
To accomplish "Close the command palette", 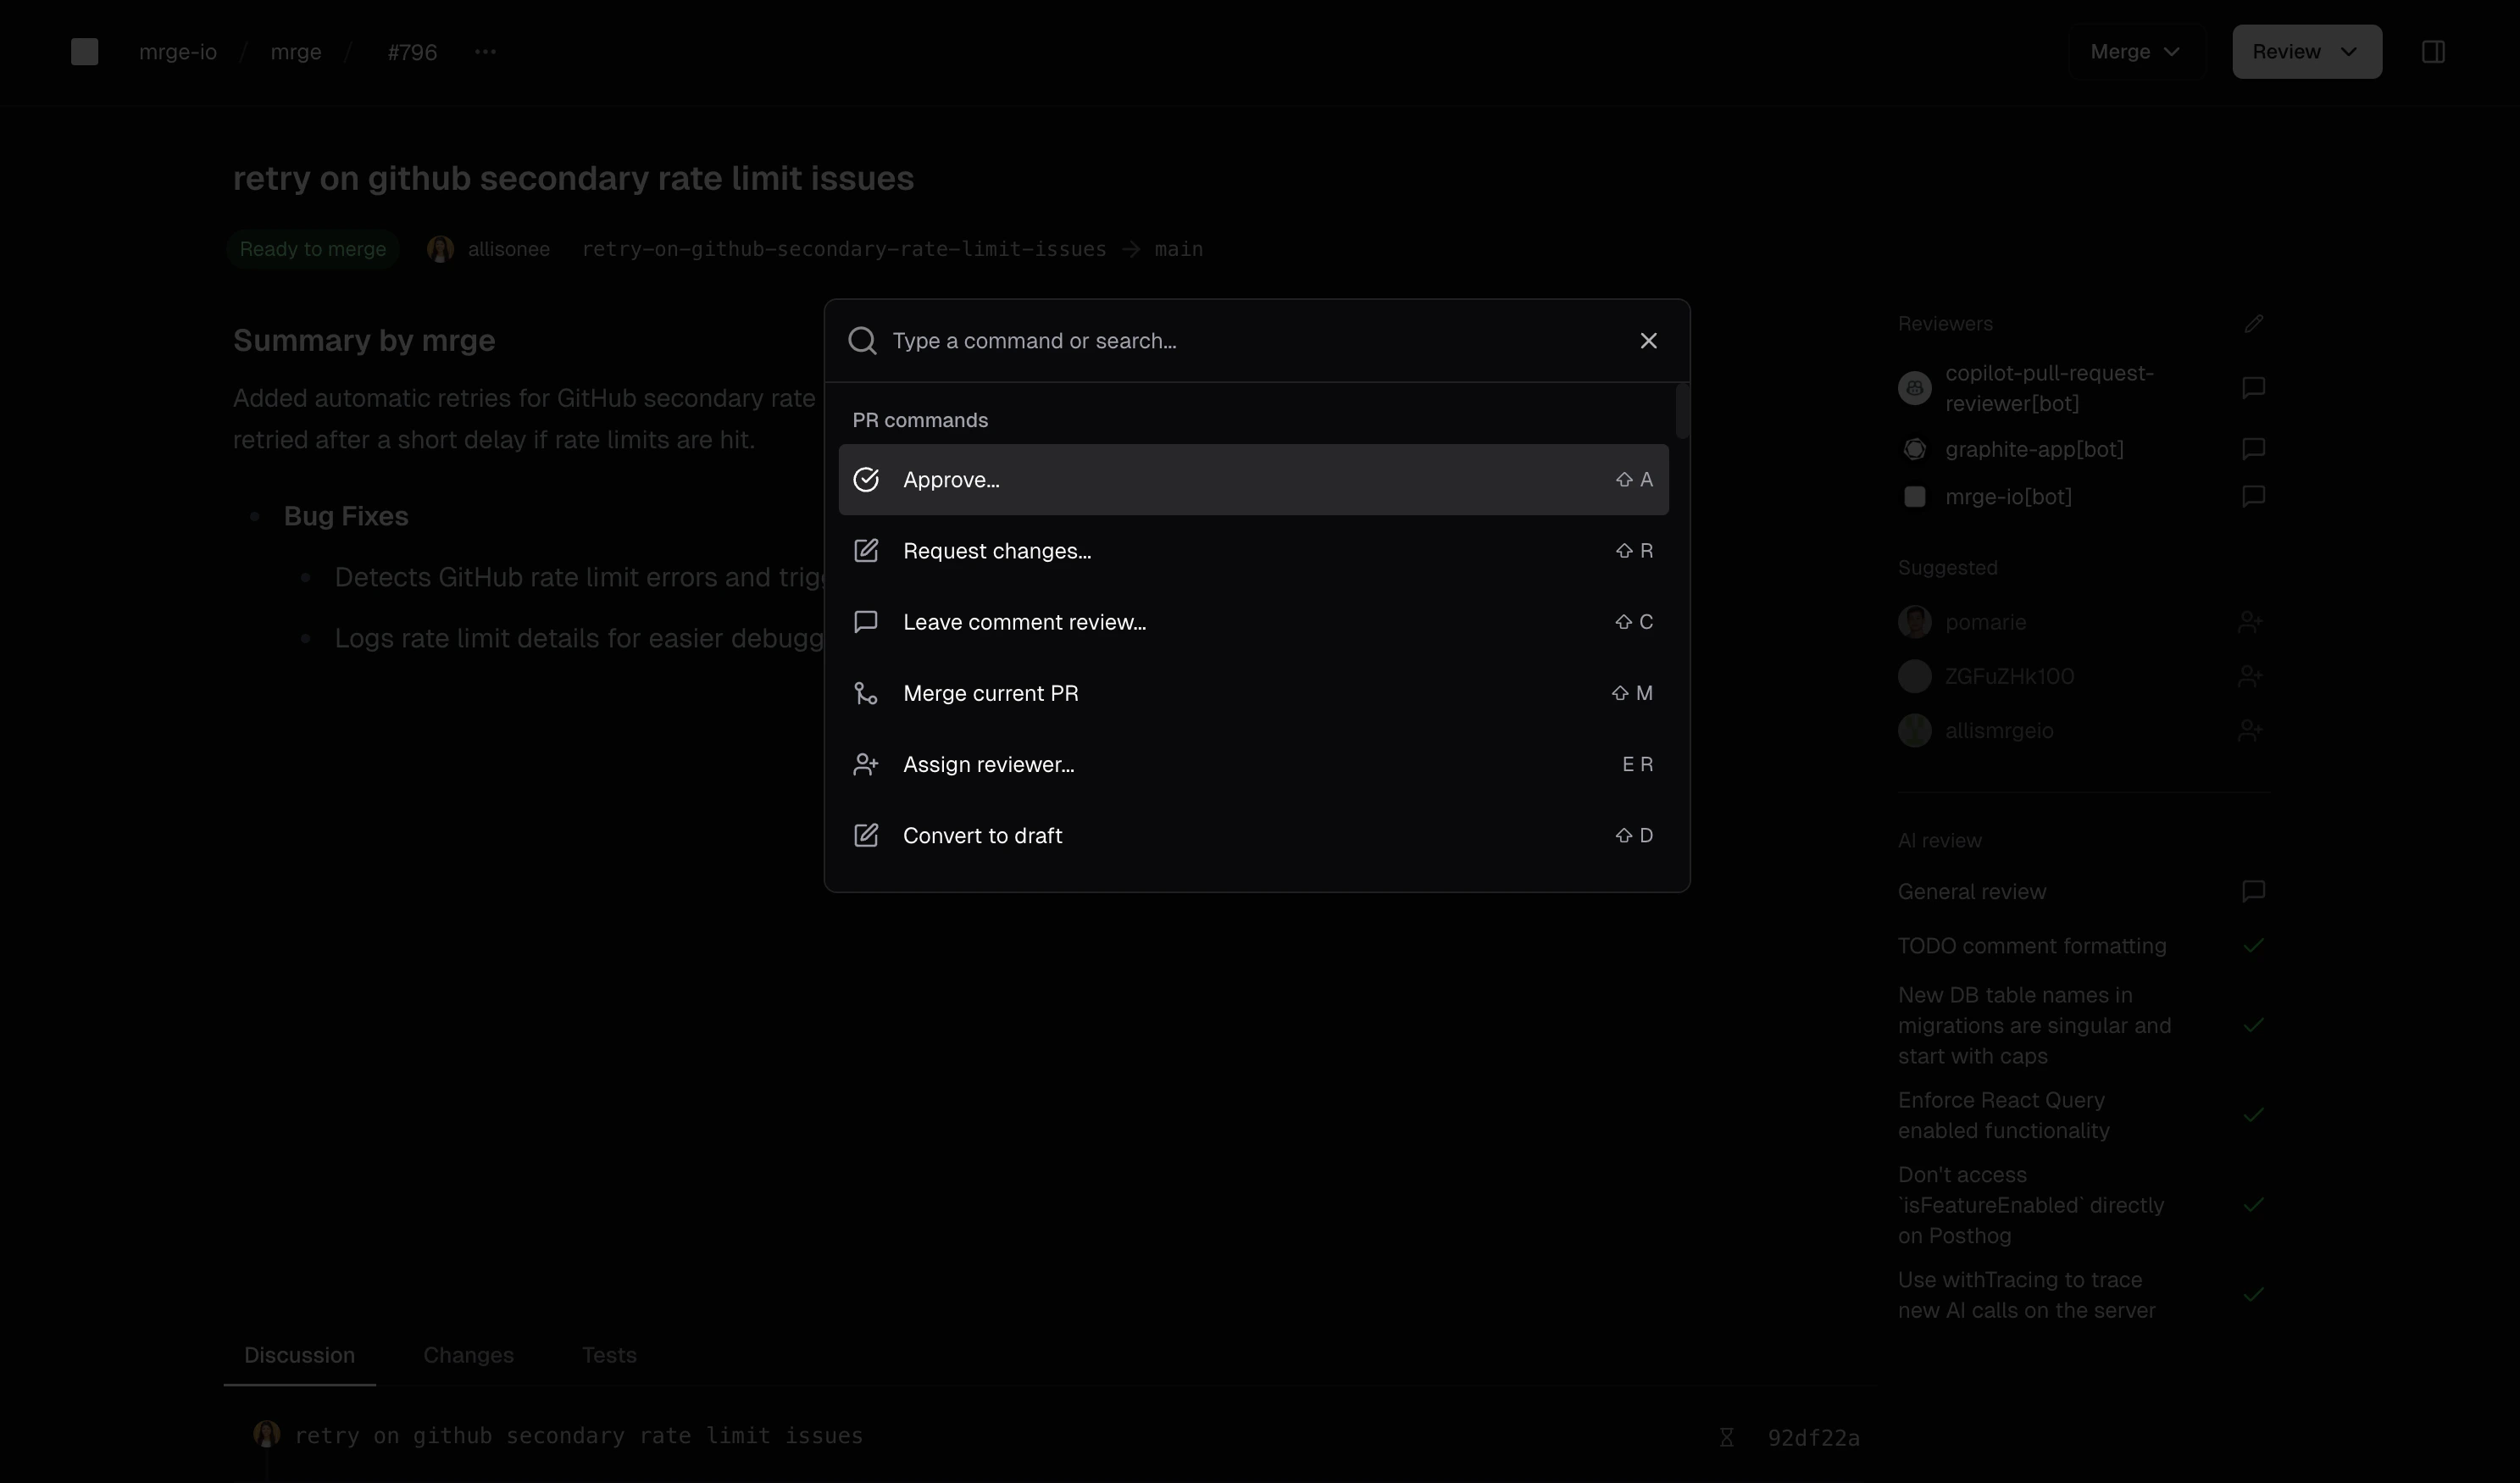I will [1648, 340].
